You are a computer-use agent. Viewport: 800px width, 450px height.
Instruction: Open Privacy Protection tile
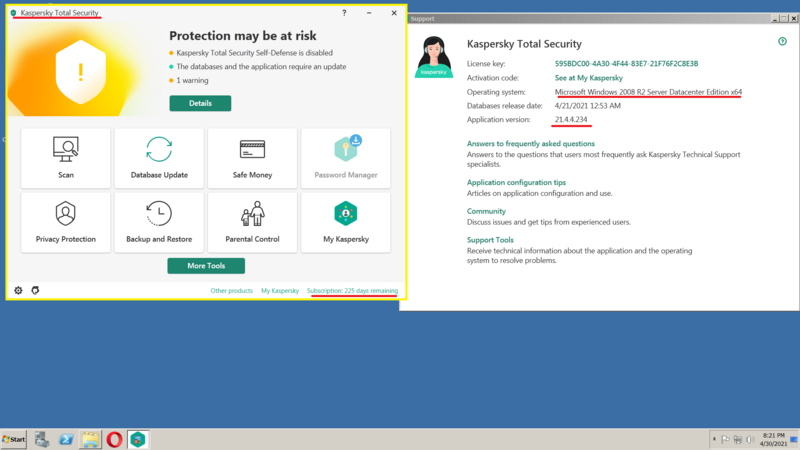66,222
